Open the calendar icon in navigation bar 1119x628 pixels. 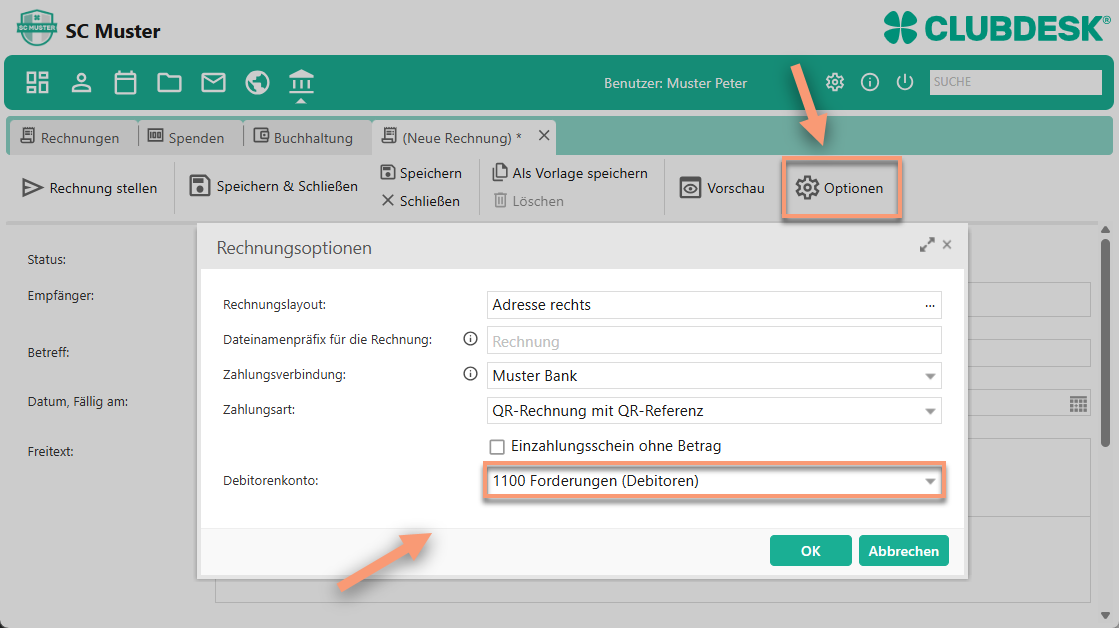coord(126,83)
